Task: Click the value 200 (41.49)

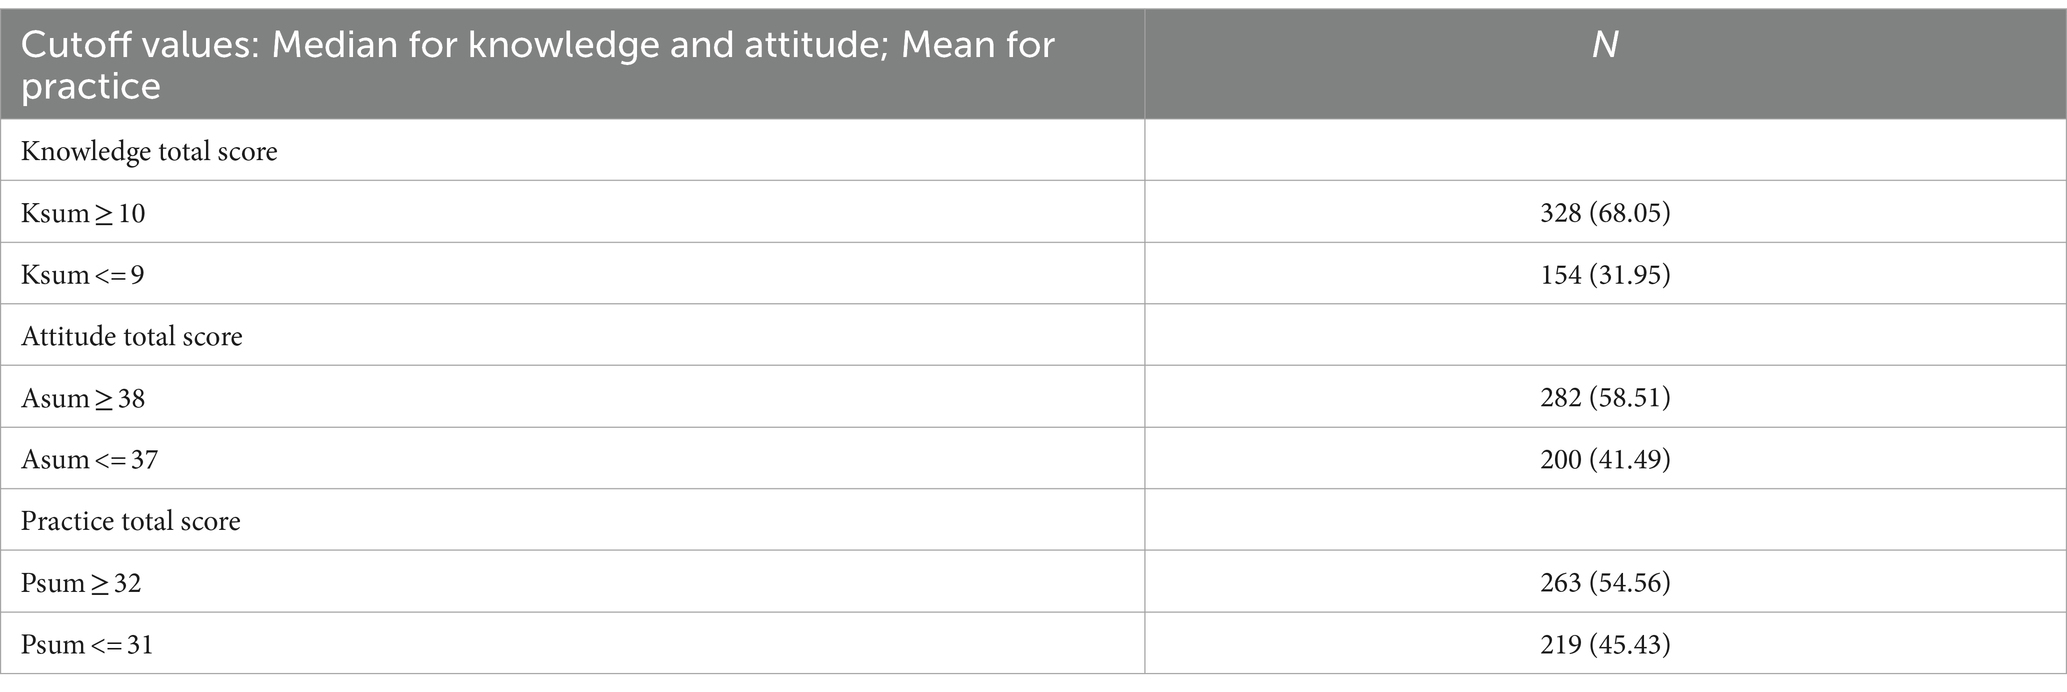Action: (1605, 460)
